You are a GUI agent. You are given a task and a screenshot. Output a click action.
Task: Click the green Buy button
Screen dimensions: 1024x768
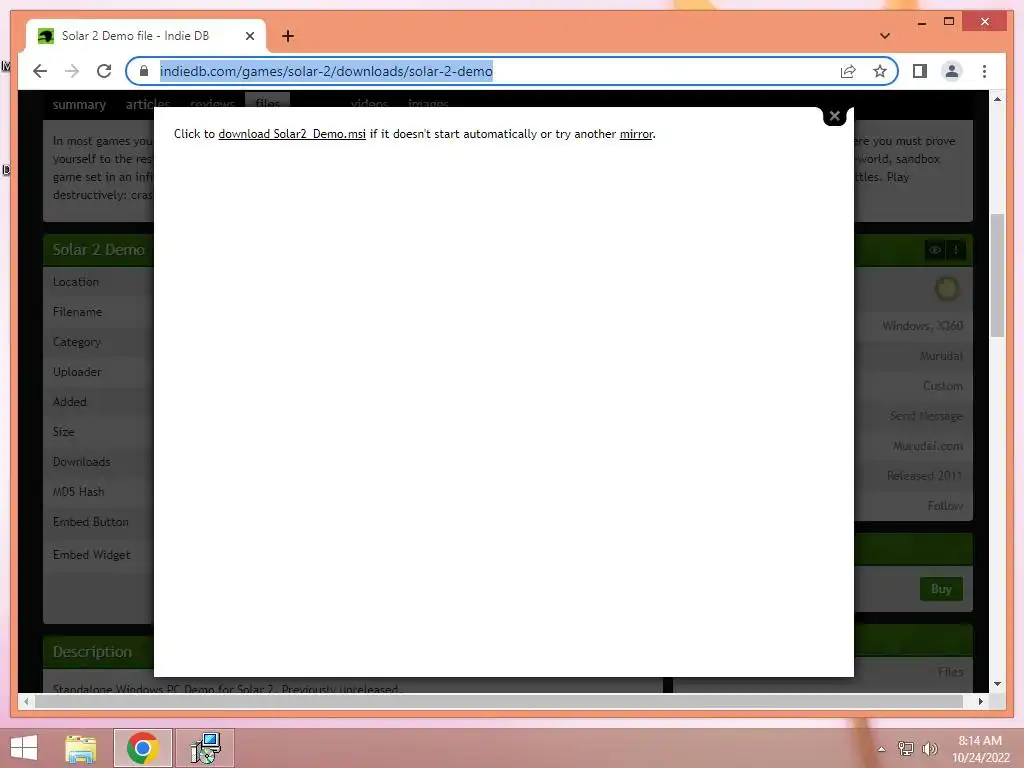pyautogui.click(x=941, y=589)
